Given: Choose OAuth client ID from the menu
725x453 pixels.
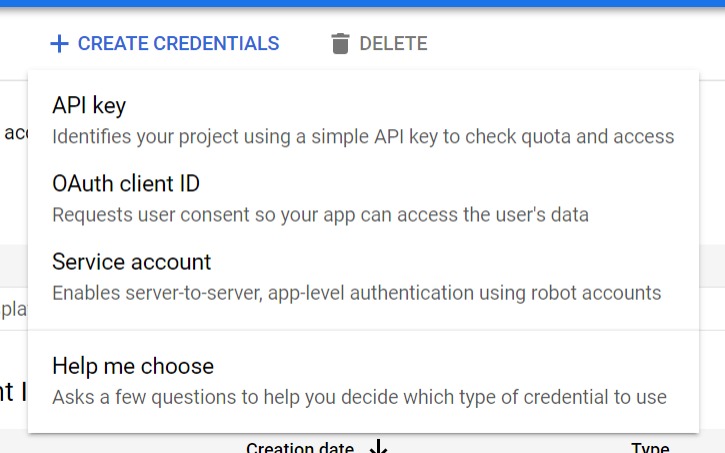Looking at the screenshot, I should (363, 198).
